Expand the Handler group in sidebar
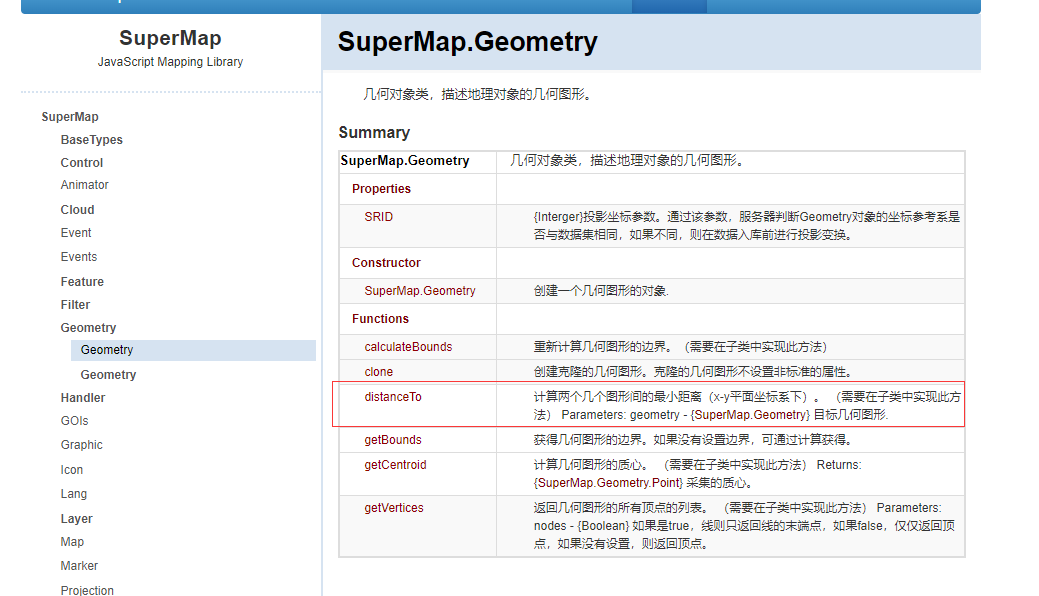Image resolution: width=1039 pixels, height=596 pixels. coord(83,398)
